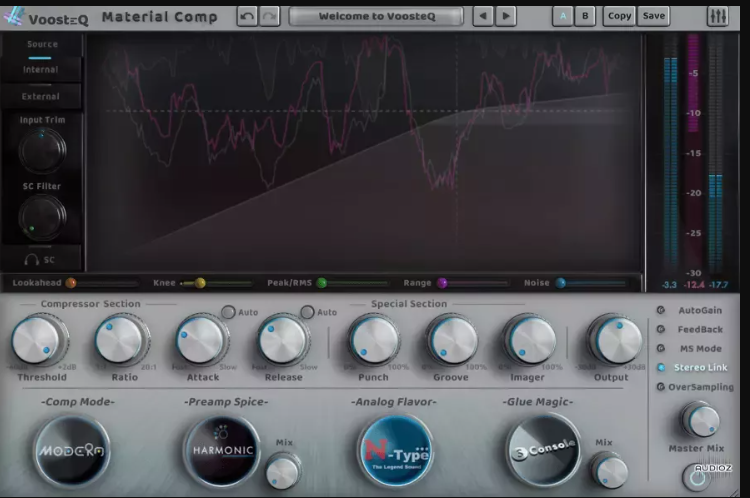Go to the previous preset arrow

484,16
